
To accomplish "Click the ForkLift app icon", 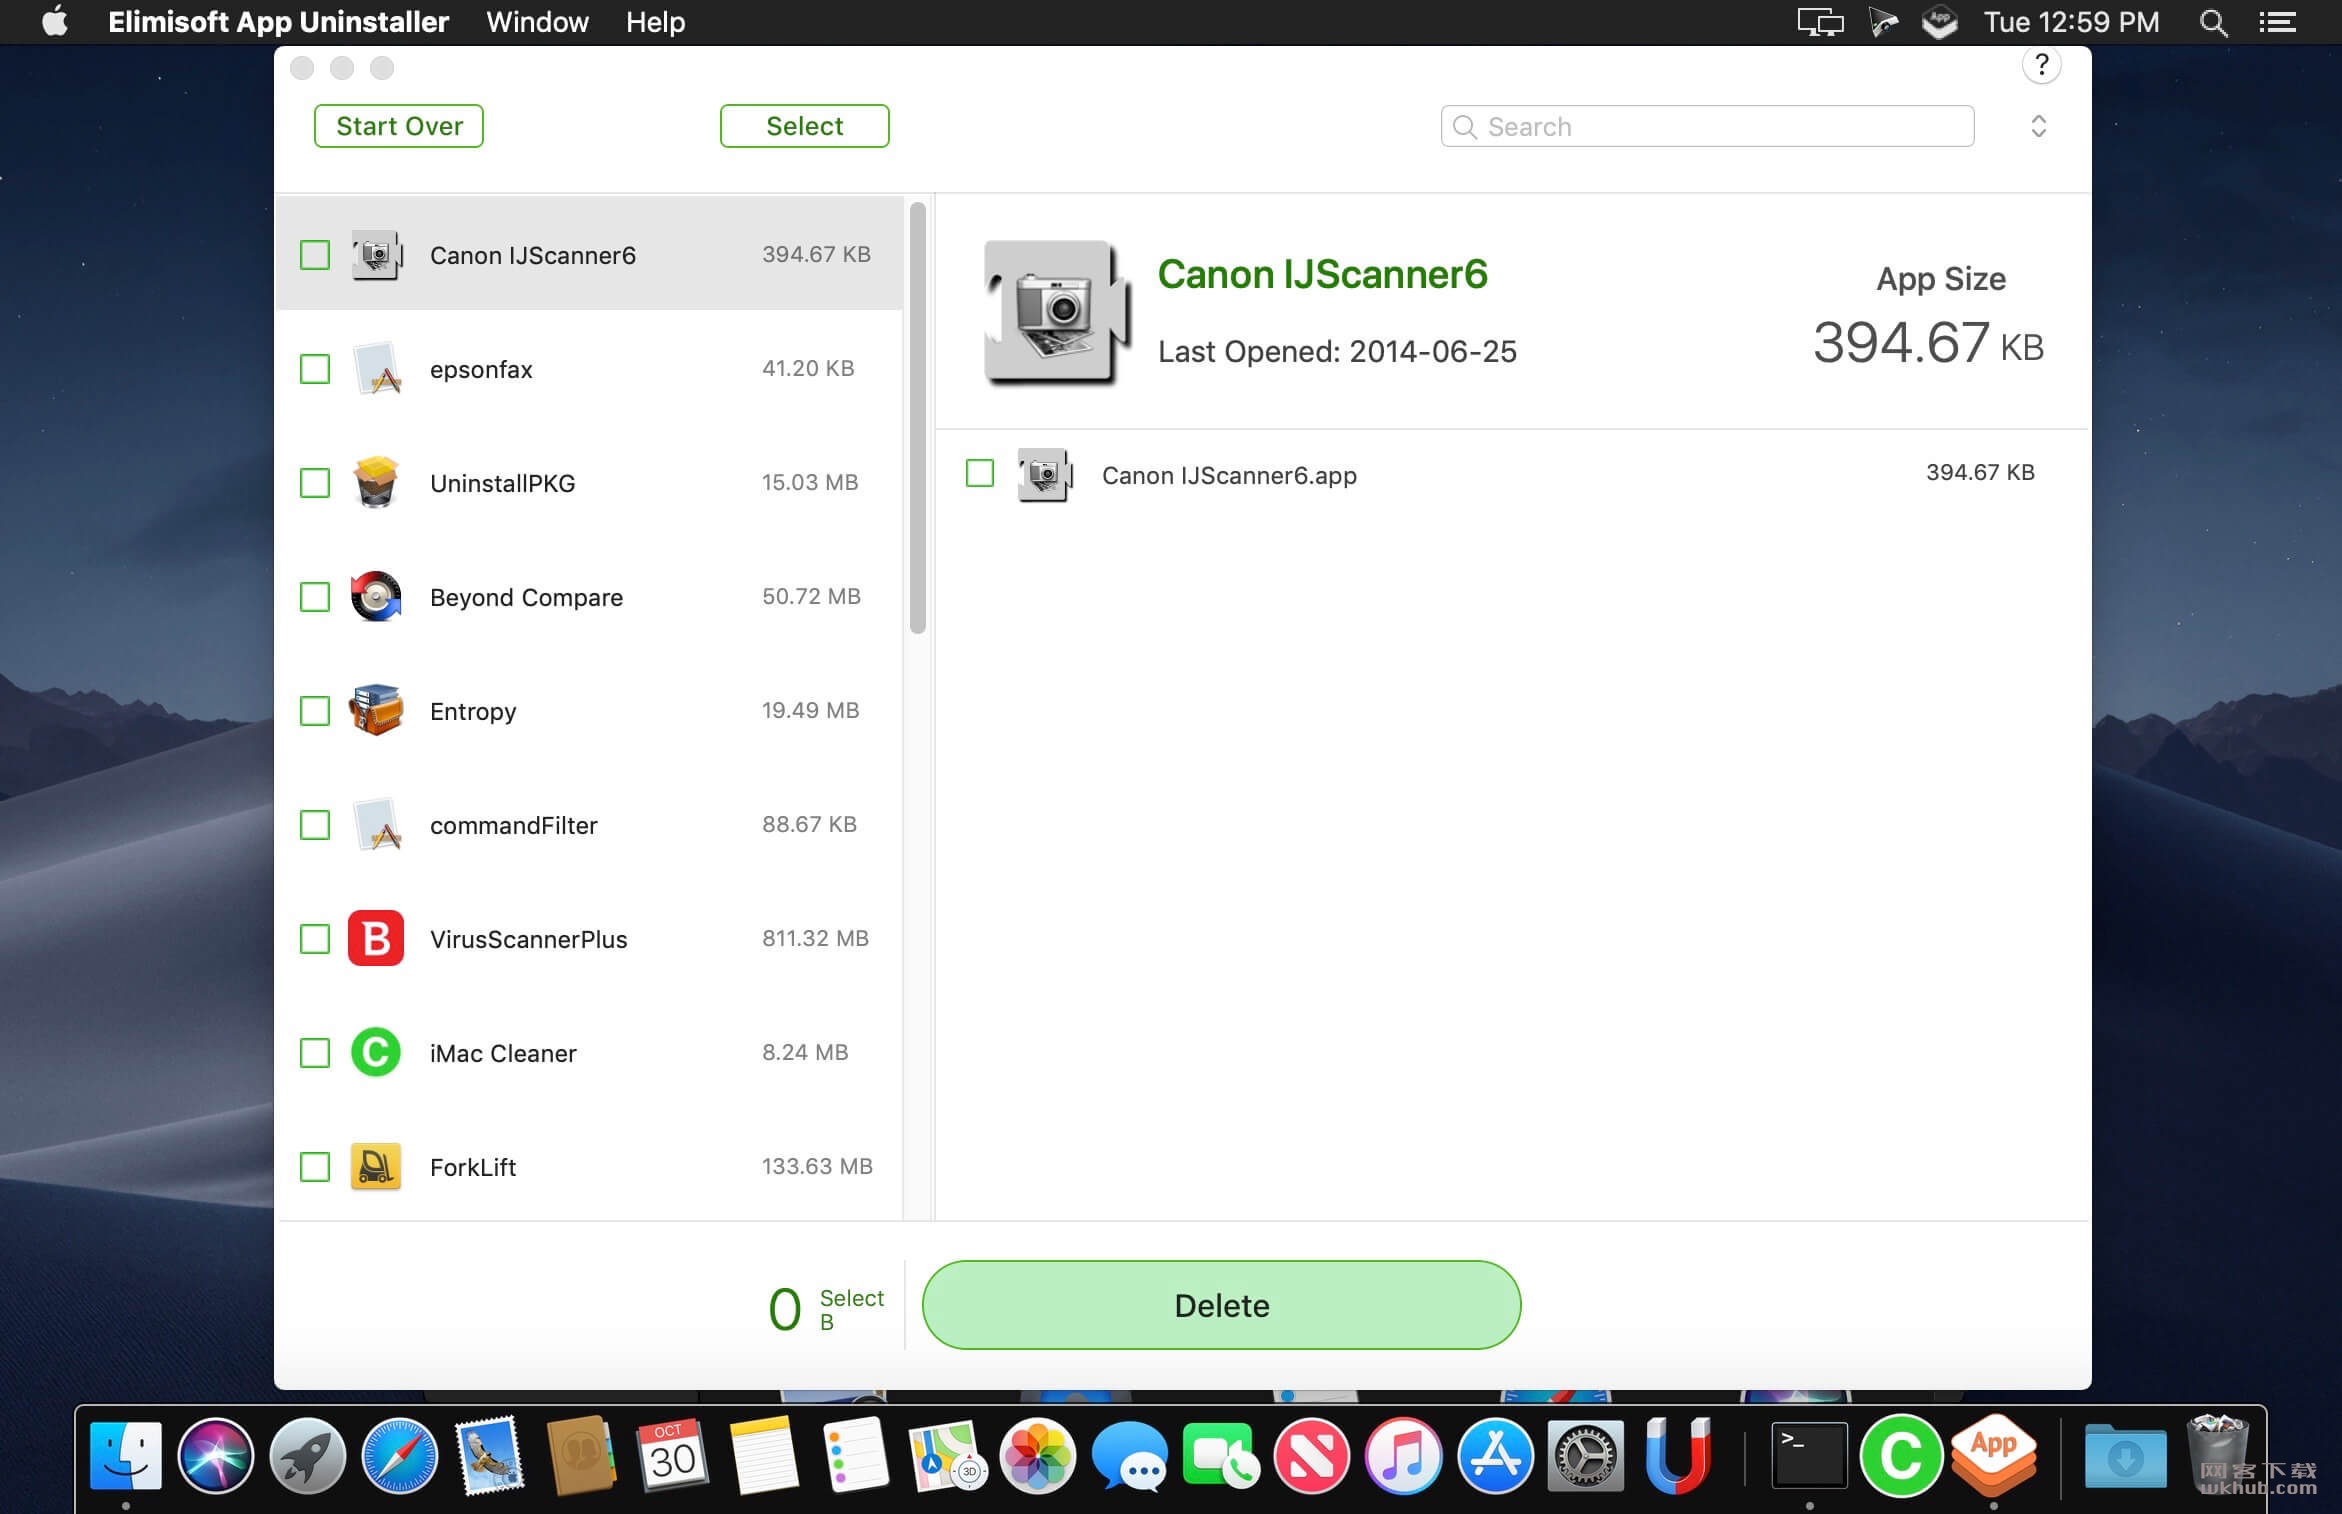I will [x=376, y=1166].
